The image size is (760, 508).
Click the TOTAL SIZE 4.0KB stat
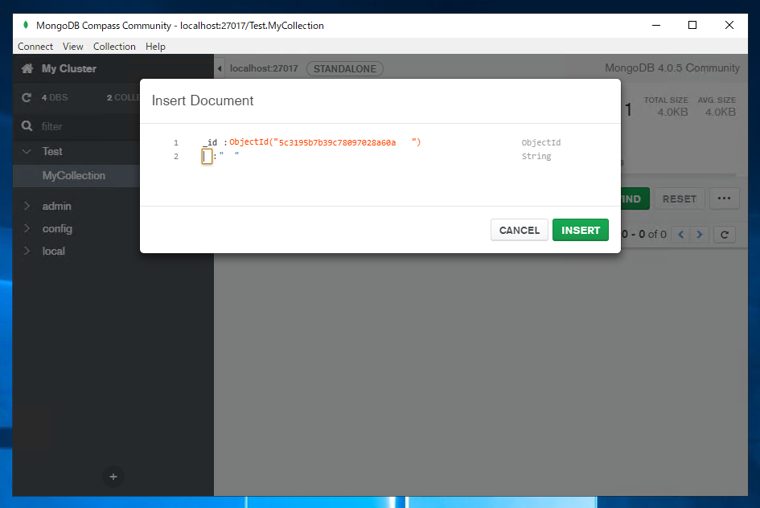[666, 107]
